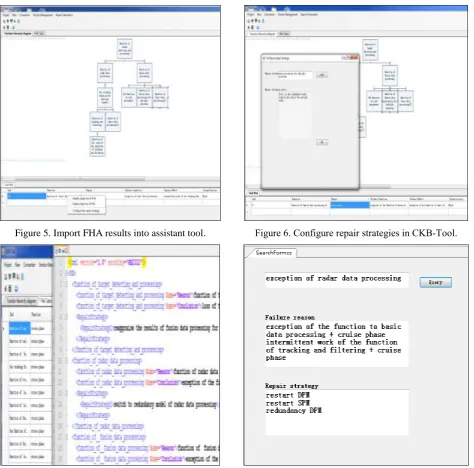Click the highlighted blue table cell in Figure 6 window
The height and width of the screenshot is (468, 474).
point(350,205)
